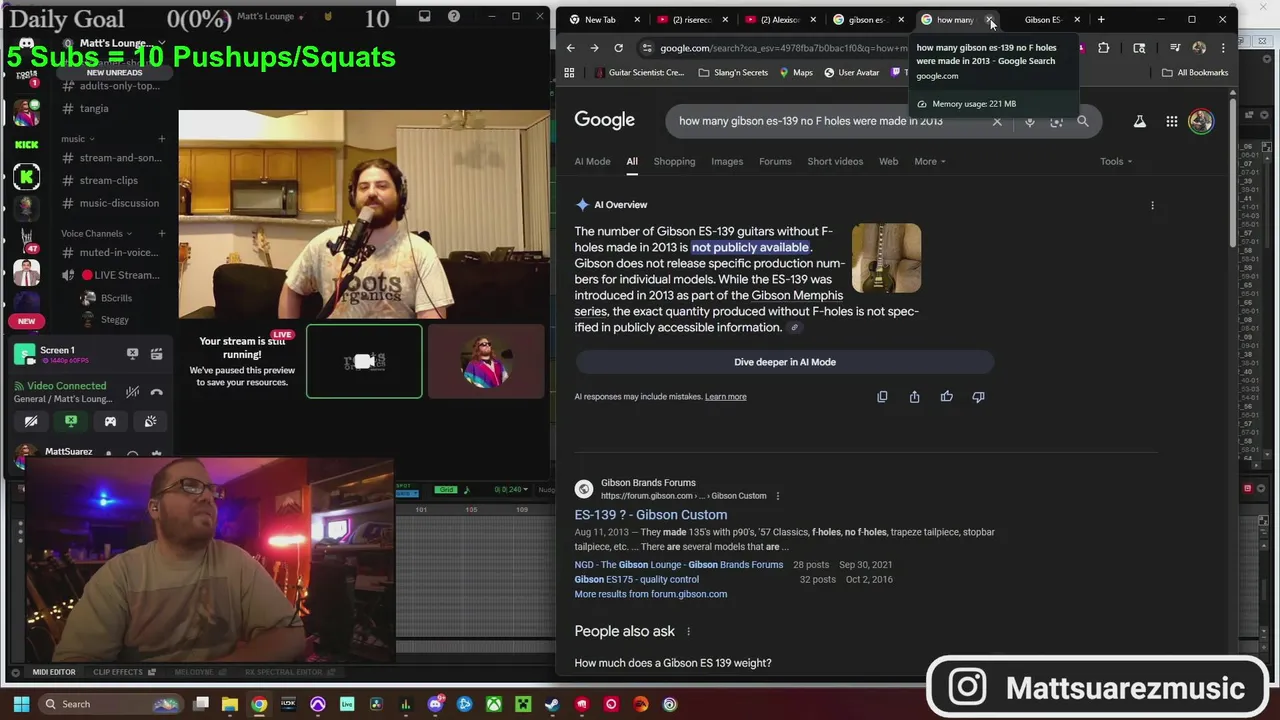Switch to Images search tab
Image resolution: width=1280 pixels, height=720 pixels.
[727, 161]
